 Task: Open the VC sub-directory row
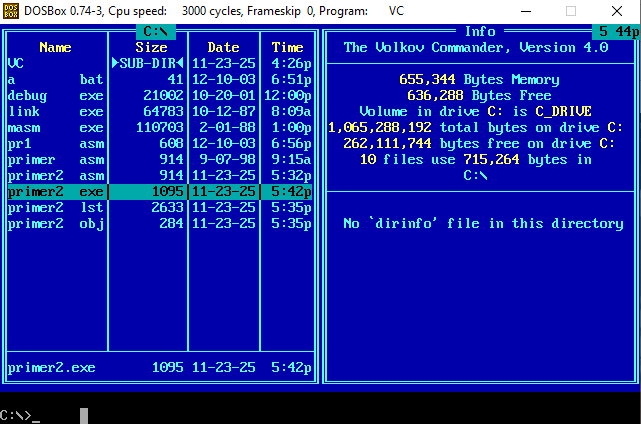click(160, 63)
